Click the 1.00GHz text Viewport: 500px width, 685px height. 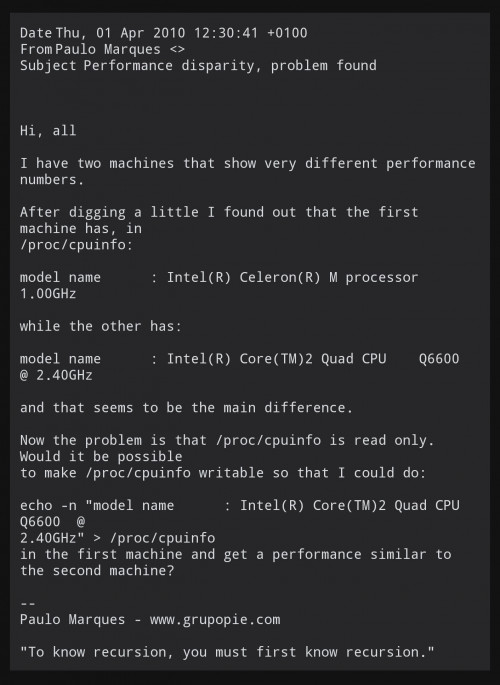coord(48,294)
